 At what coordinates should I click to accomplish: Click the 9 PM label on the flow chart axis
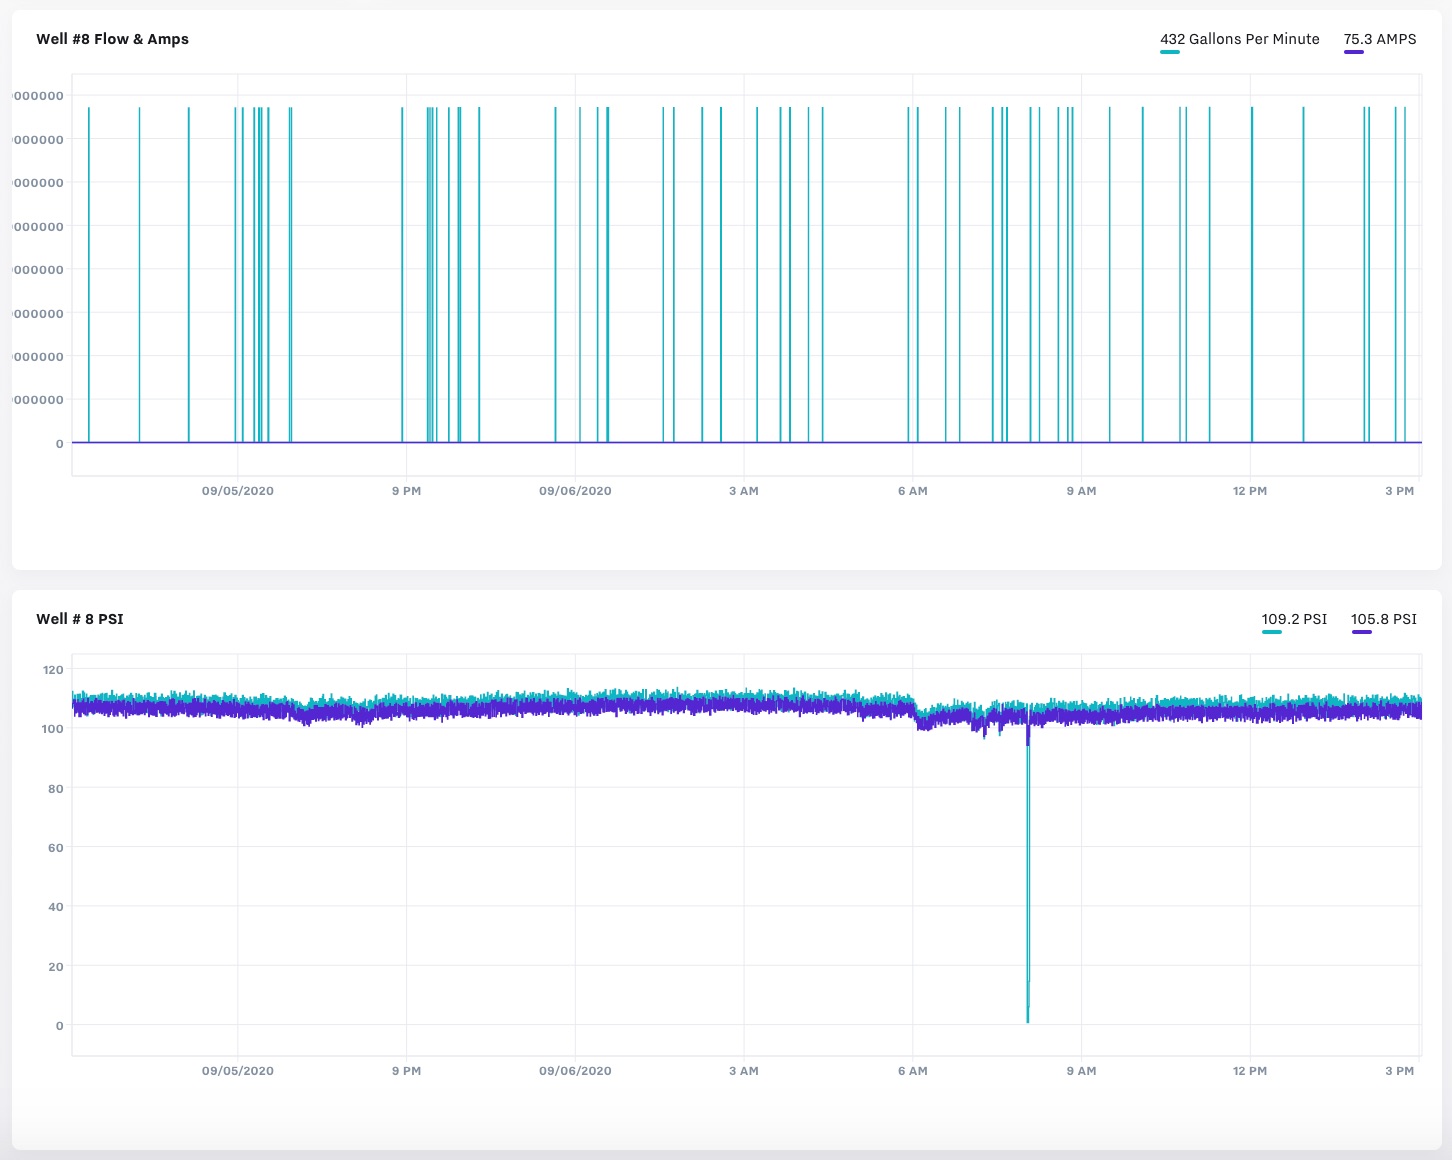pyautogui.click(x=406, y=491)
